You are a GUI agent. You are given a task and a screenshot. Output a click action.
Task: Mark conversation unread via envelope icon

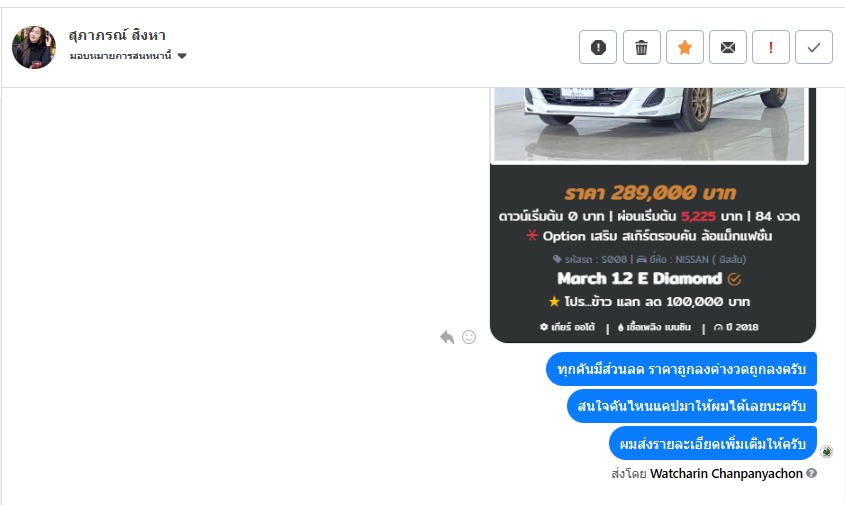click(x=728, y=47)
